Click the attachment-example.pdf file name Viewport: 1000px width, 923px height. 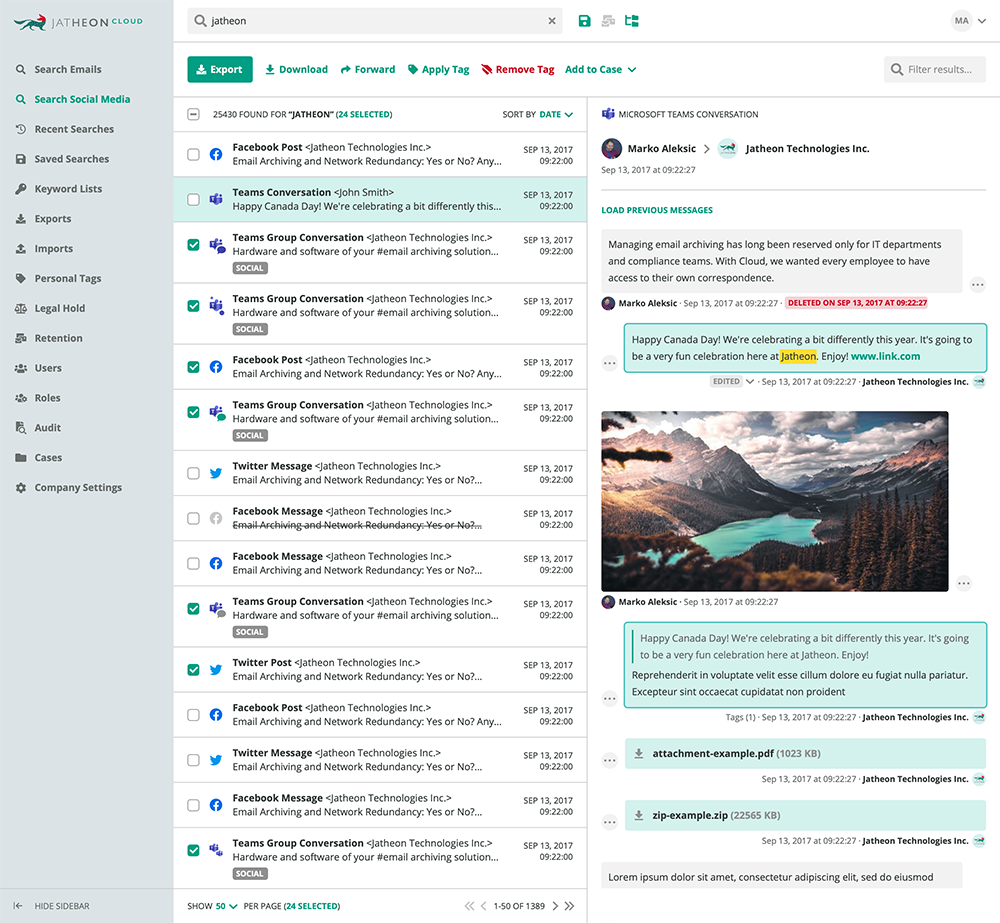point(713,753)
